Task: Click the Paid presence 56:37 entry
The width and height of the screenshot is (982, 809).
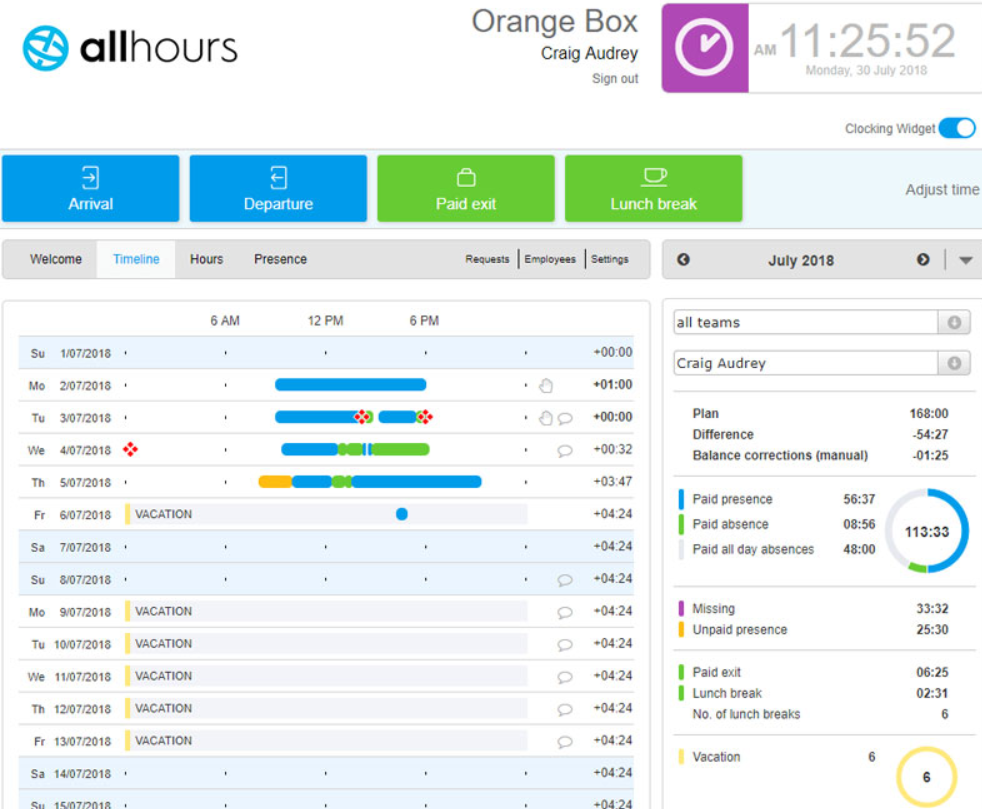Action: [777, 499]
